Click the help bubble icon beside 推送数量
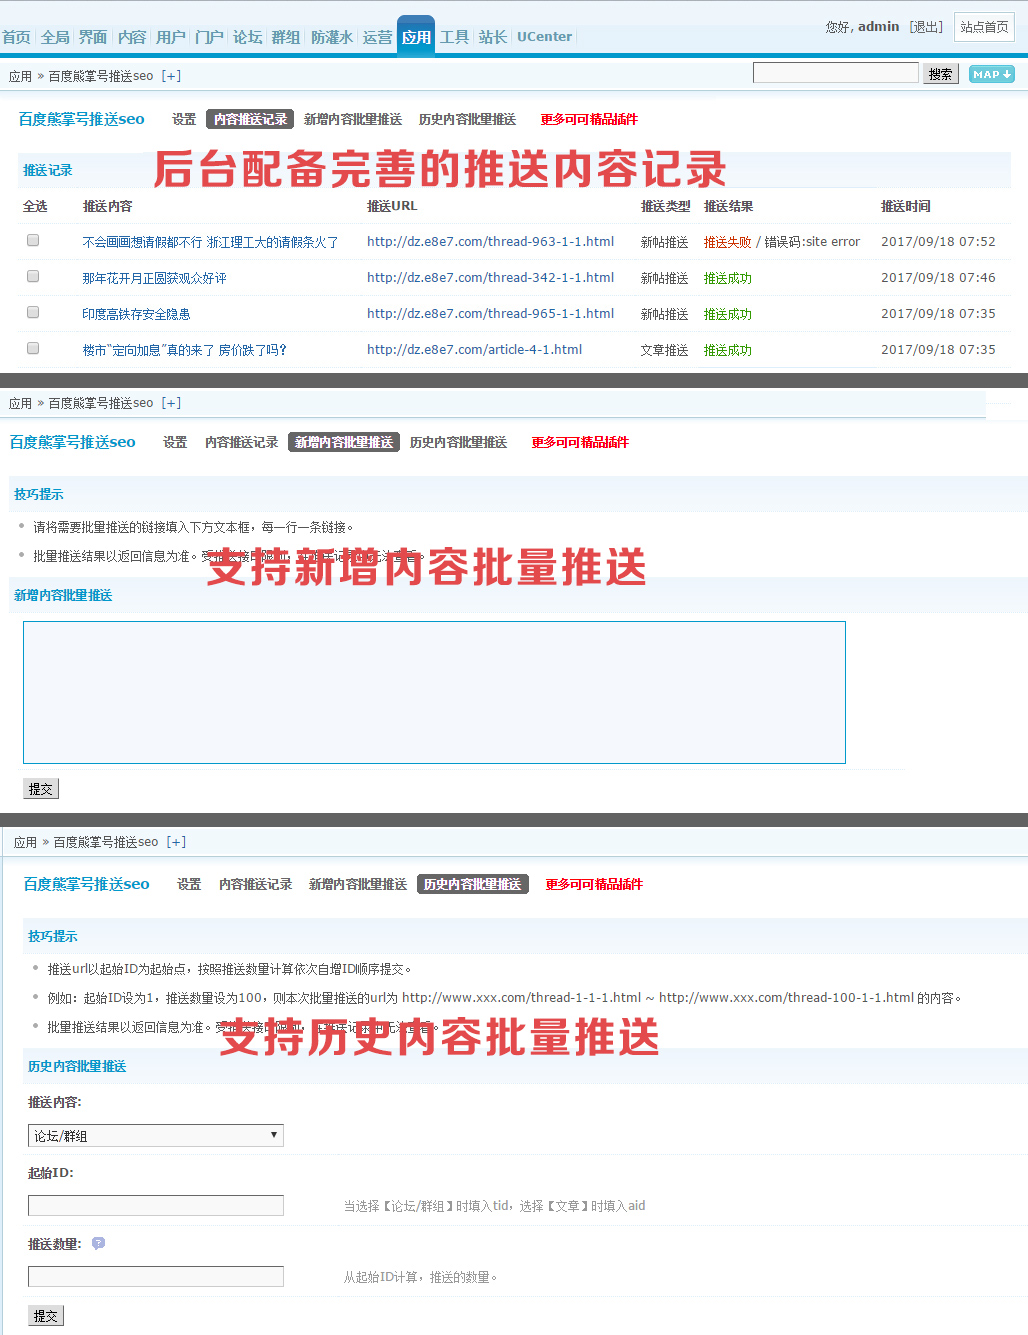Screen dimensions: 1028x1335 pyautogui.click(x=98, y=1243)
